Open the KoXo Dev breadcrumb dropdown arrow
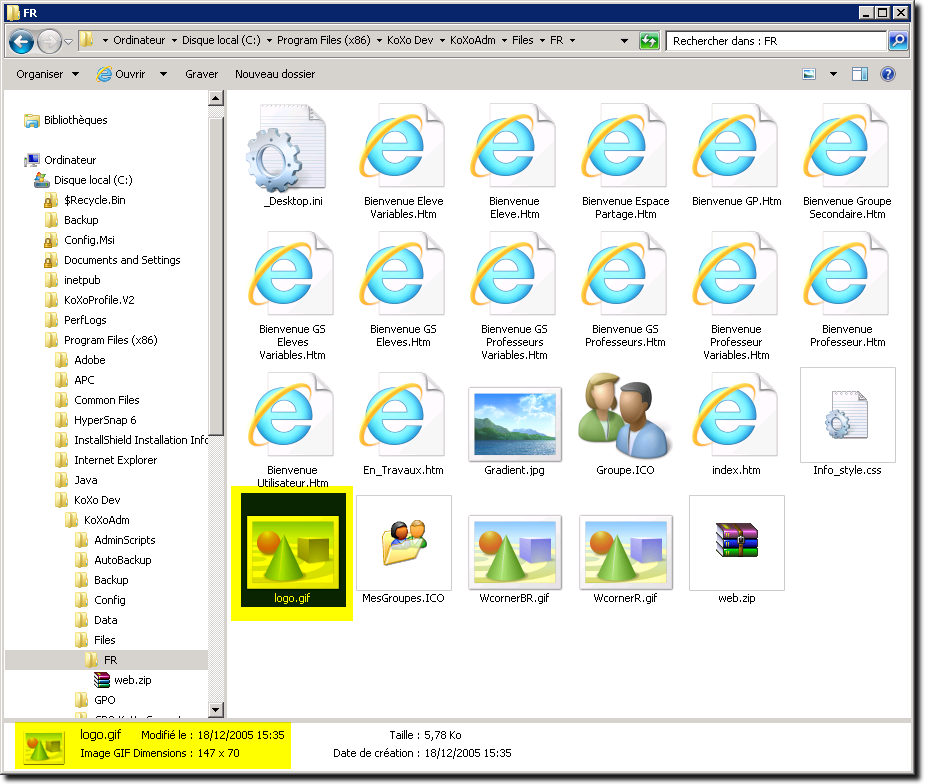 click(442, 41)
